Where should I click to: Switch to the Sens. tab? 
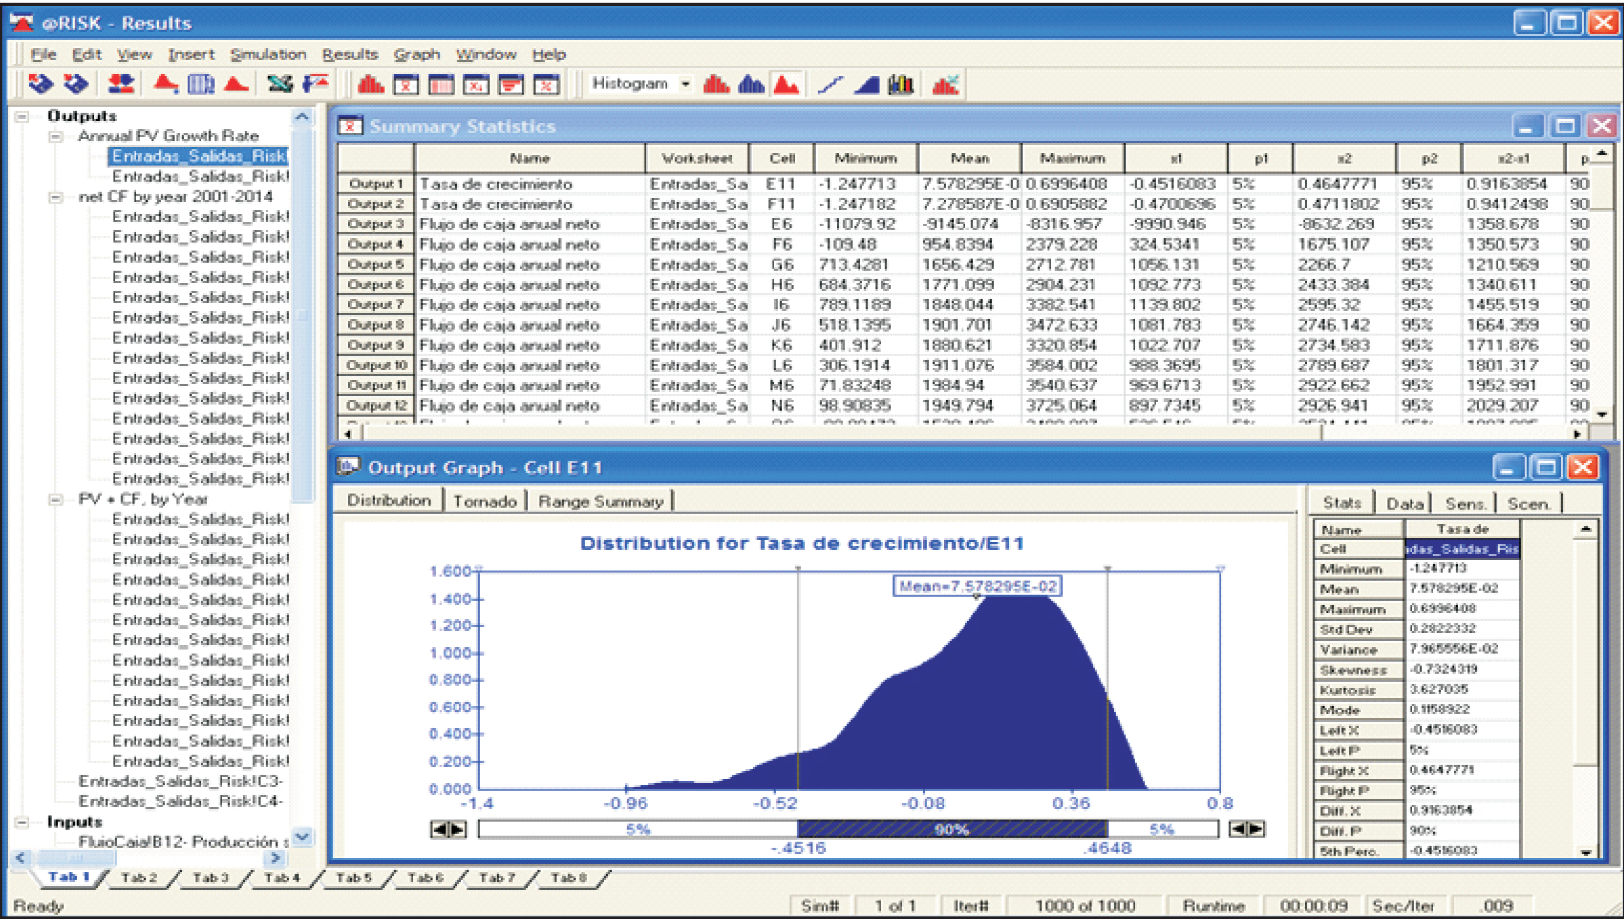[x=1464, y=503]
